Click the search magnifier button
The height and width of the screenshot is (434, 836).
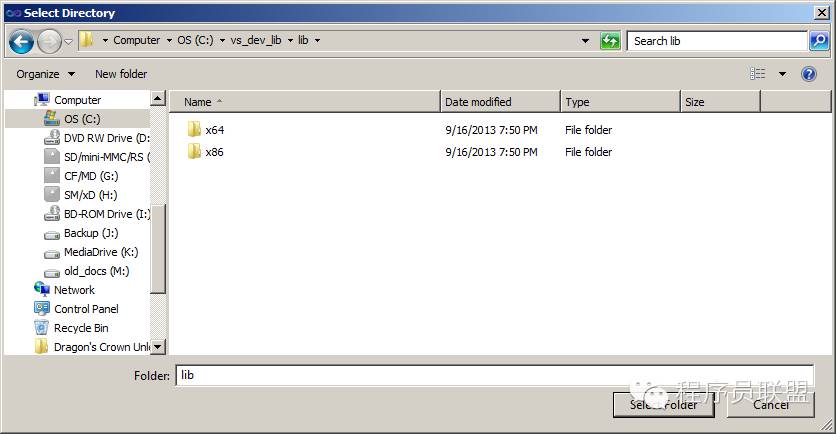pos(818,41)
